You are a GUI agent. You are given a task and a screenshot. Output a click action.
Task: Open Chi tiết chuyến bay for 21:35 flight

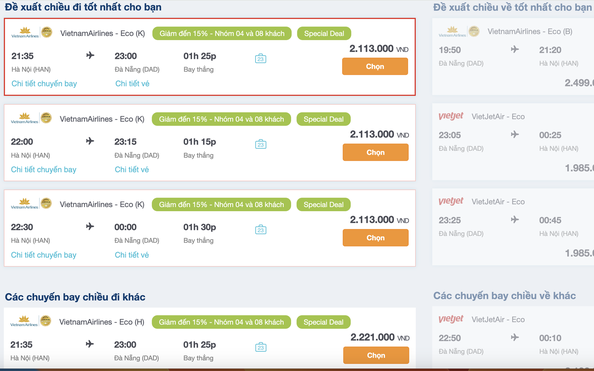click(x=44, y=83)
